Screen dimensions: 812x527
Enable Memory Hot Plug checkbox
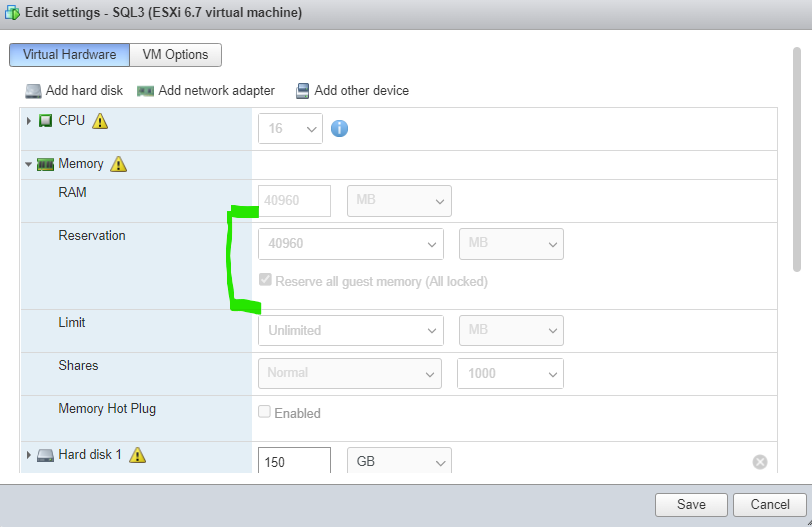coord(265,412)
